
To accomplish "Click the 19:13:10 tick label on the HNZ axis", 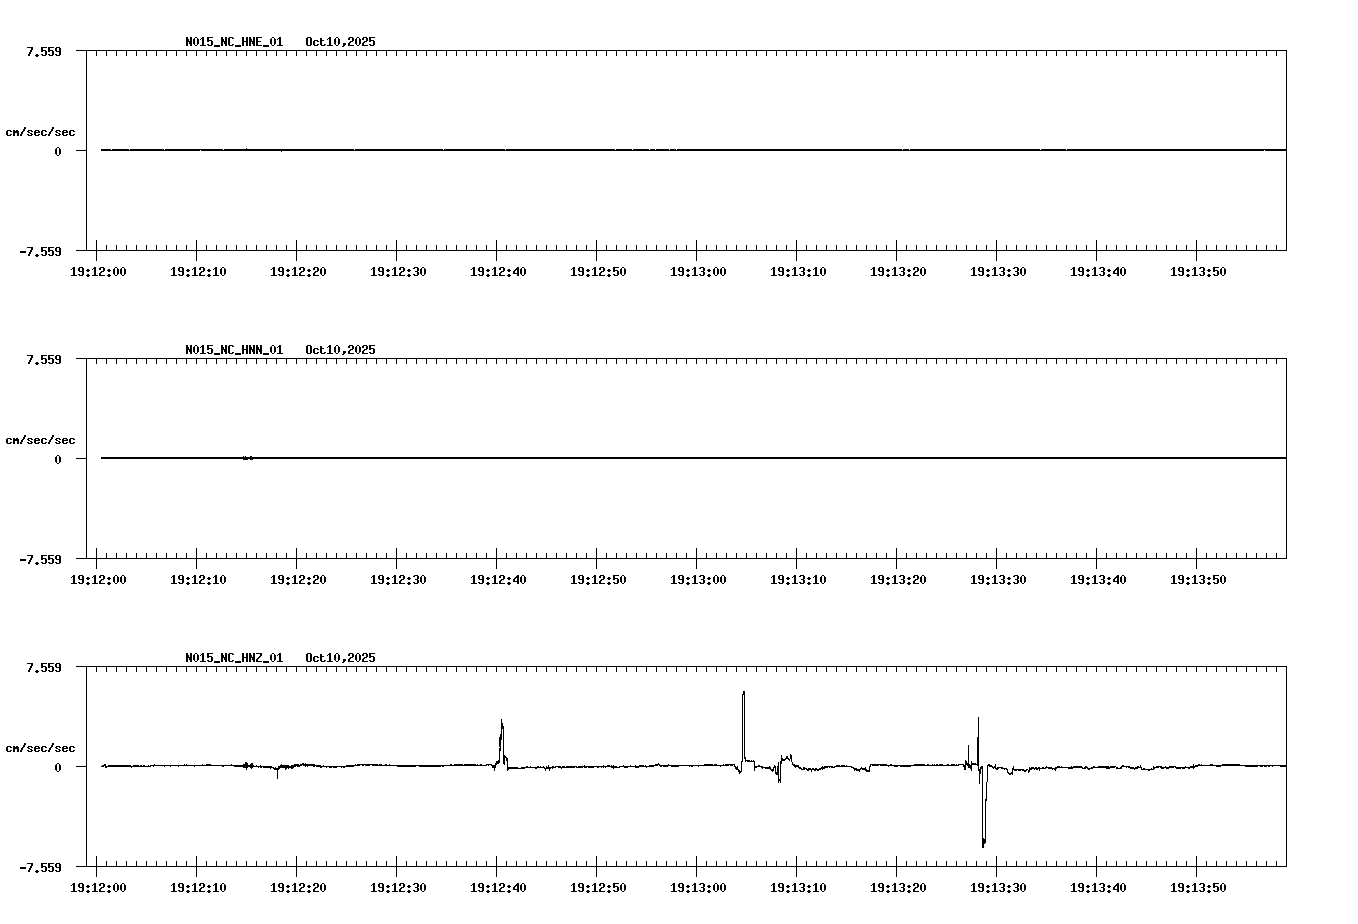I will click(801, 886).
